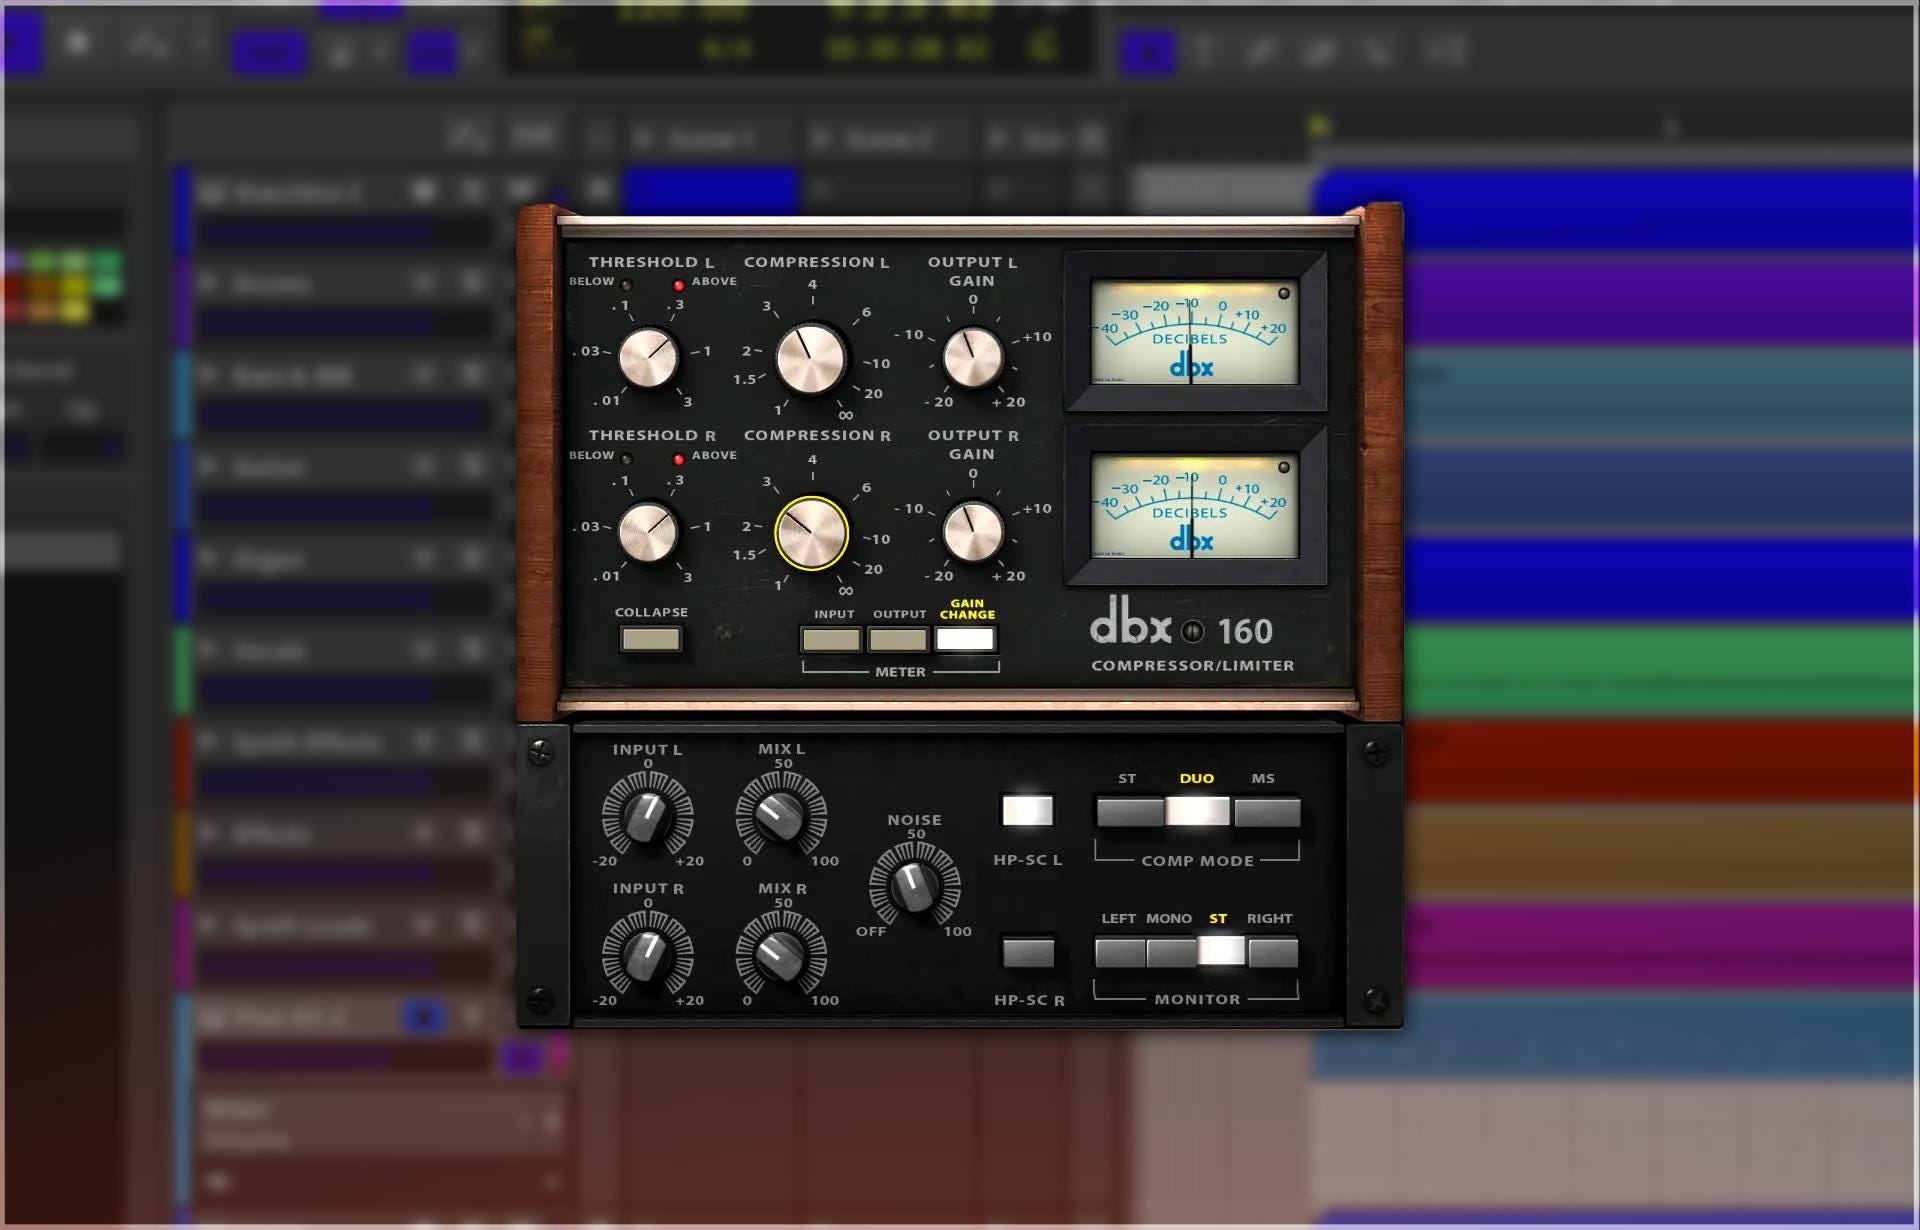The width and height of the screenshot is (1920, 1230).
Task: Toggle the HP-SC L switch
Action: point(1028,810)
